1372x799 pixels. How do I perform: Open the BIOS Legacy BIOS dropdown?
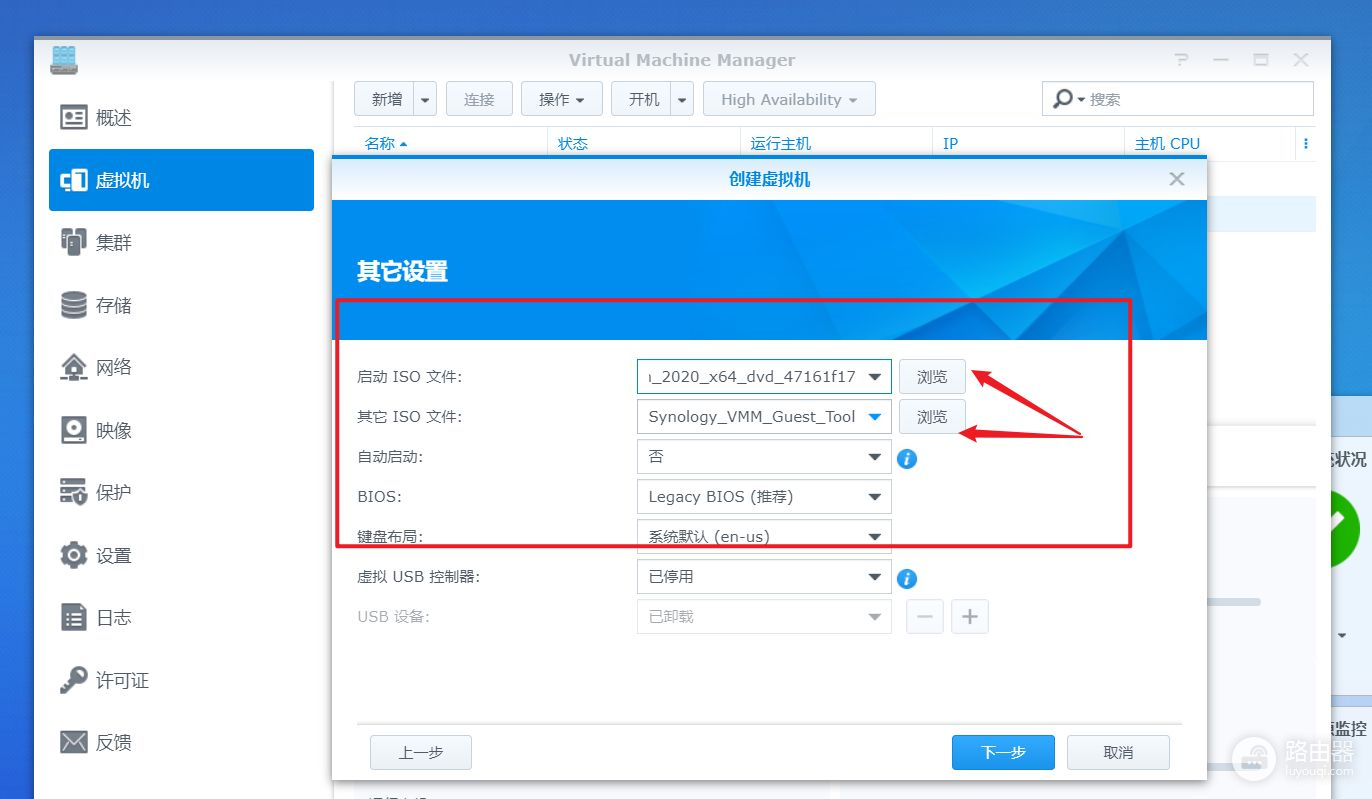coord(874,497)
